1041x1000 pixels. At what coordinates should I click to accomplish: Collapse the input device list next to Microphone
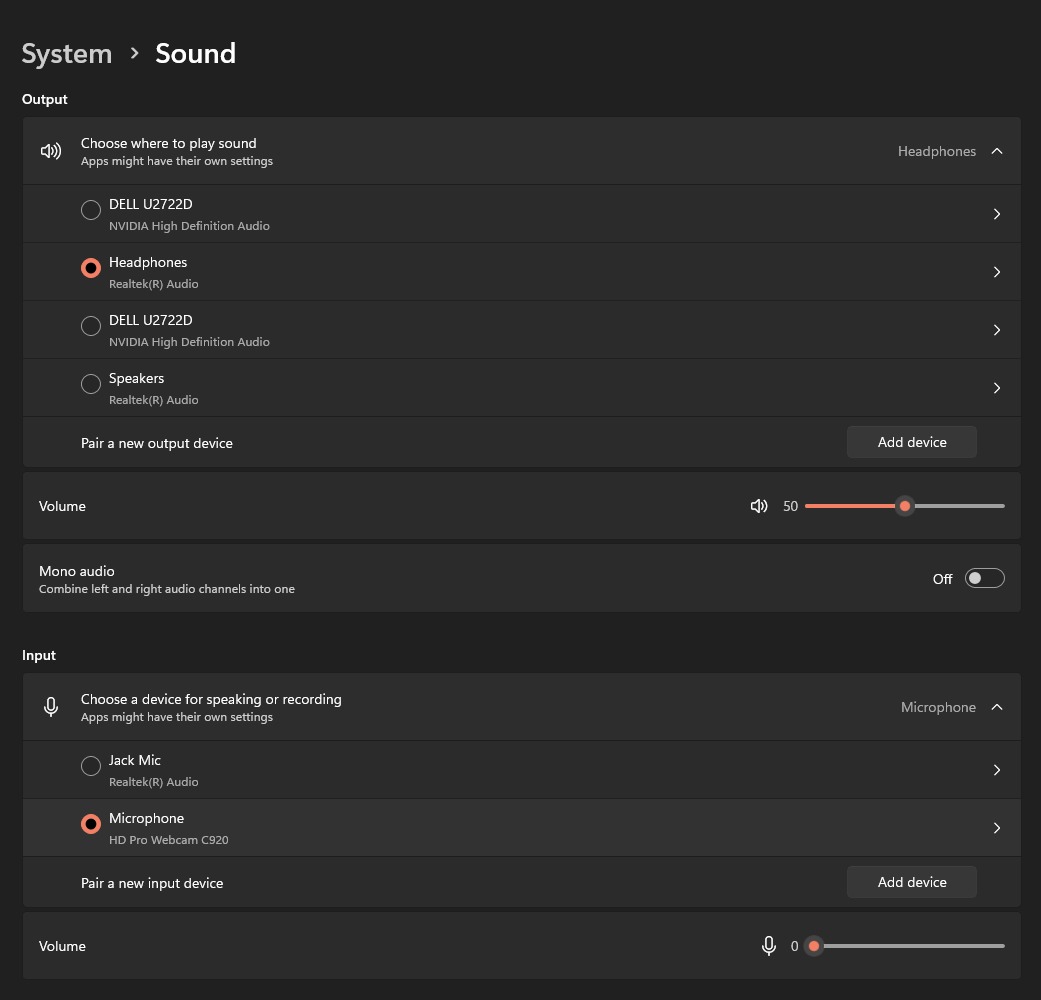pos(996,707)
